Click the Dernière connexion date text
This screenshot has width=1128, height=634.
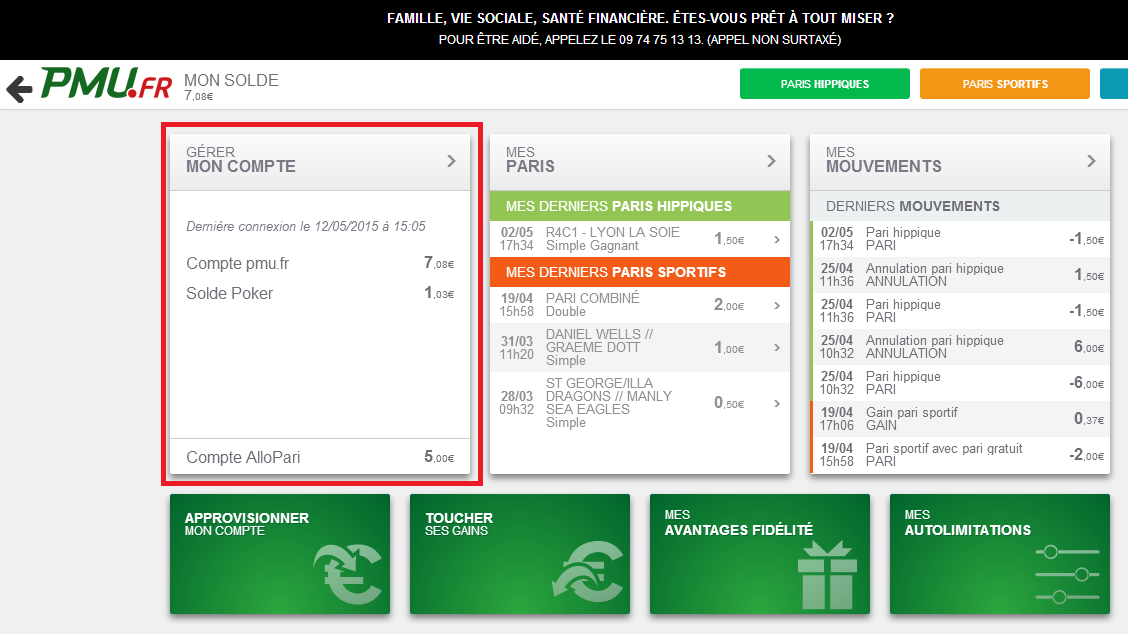pos(306,226)
